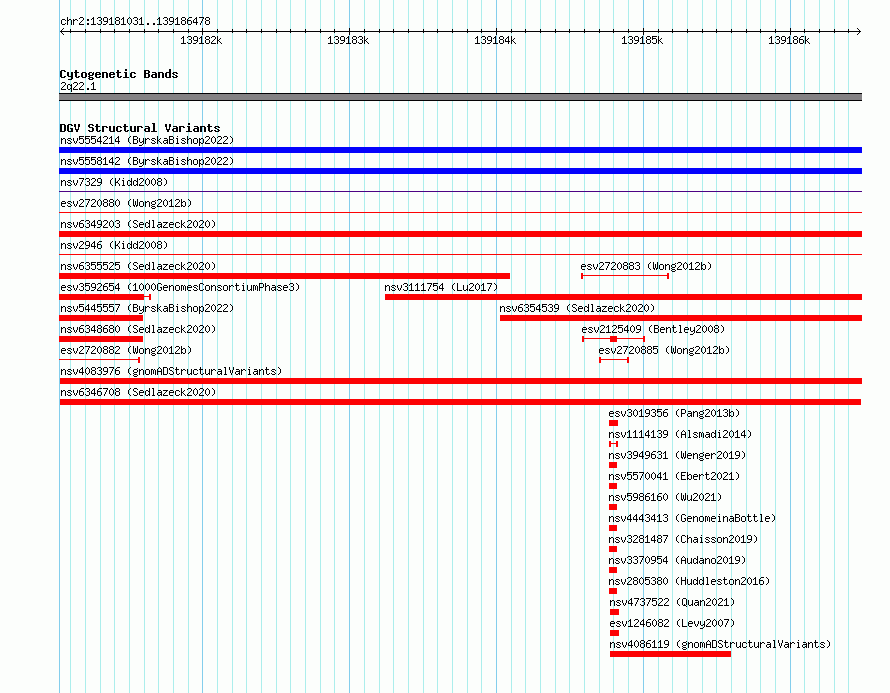The image size is (890, 693).
Task: Click the thin line under esv2720882
Action: pos(99,360)
